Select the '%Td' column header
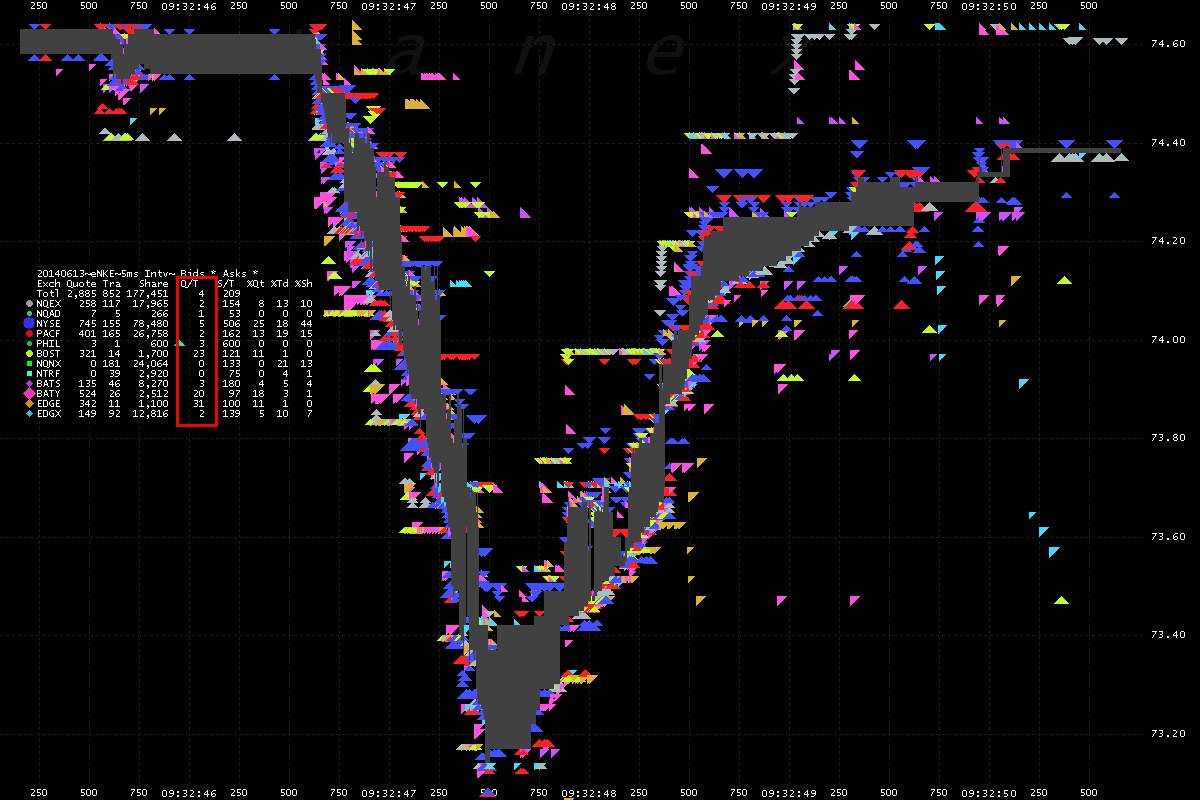This screenshot has width=1200, height=800. point(280,283)
